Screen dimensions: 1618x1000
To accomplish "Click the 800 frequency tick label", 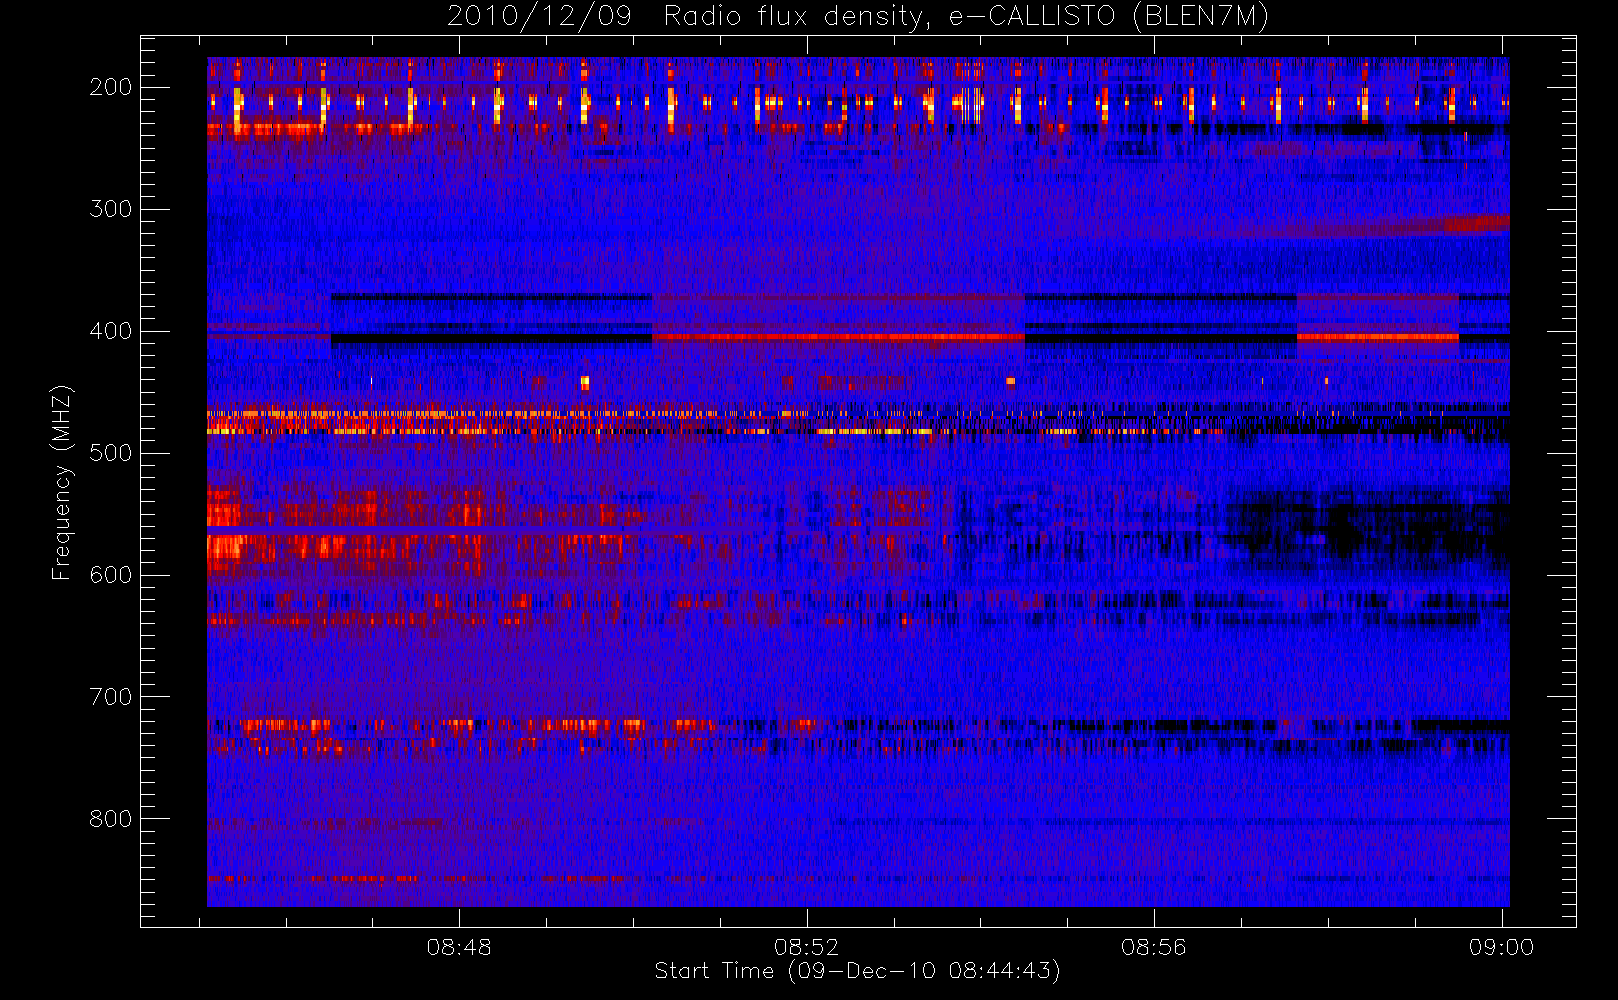I will (111, 819).
